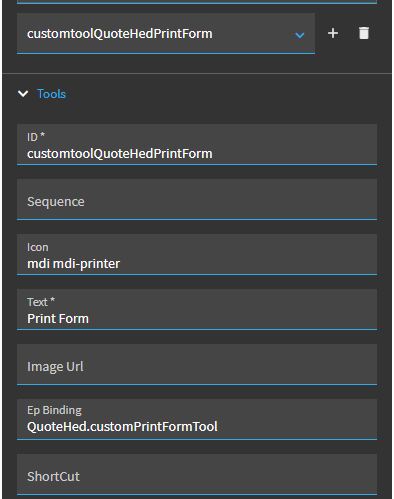Screen dimensions: 394x499
Task: Add a new tool with the plus icon
Action: click(333, 33)
